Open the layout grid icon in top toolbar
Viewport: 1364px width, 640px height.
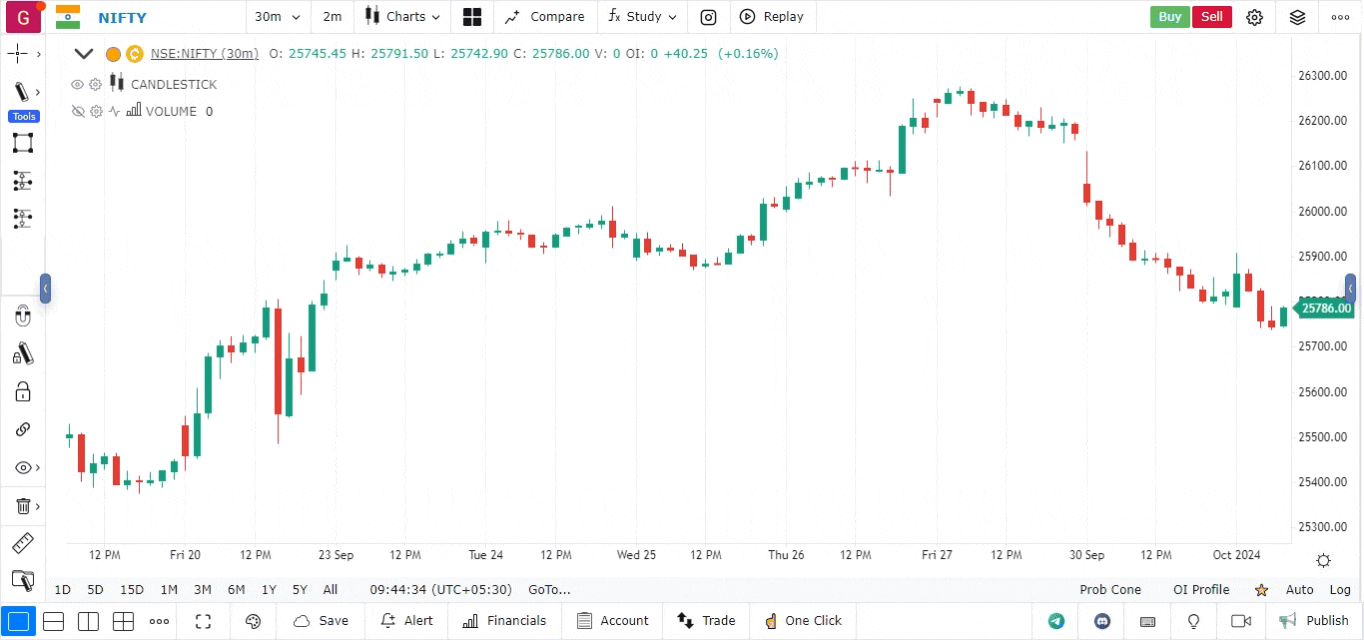(472, 17)
